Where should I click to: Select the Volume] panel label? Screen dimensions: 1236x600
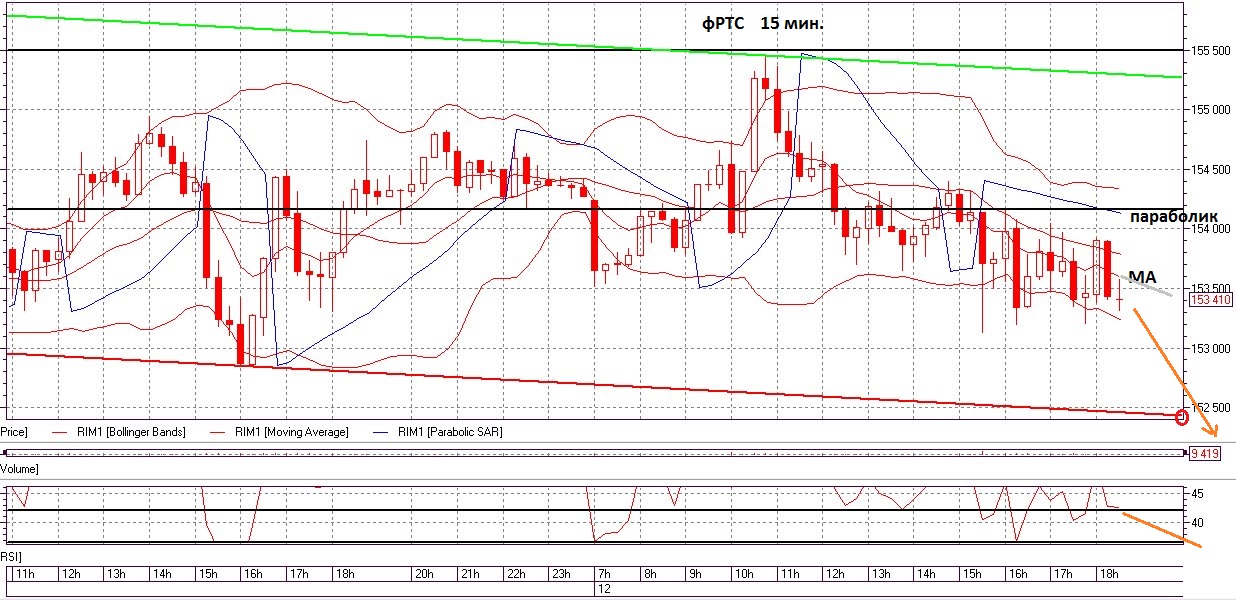click(19, 468)
